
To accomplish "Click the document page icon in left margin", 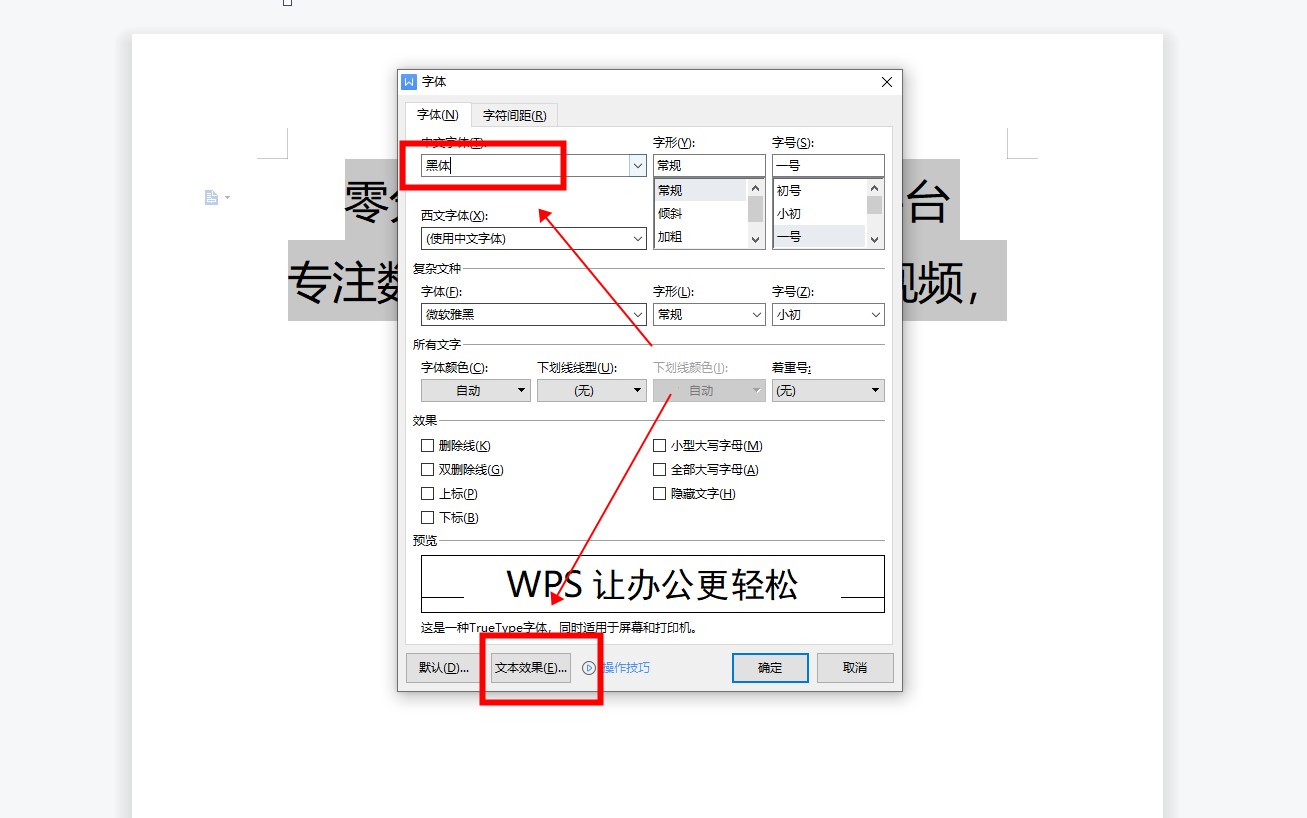I will pyautogui.click(x=211, y=198).
